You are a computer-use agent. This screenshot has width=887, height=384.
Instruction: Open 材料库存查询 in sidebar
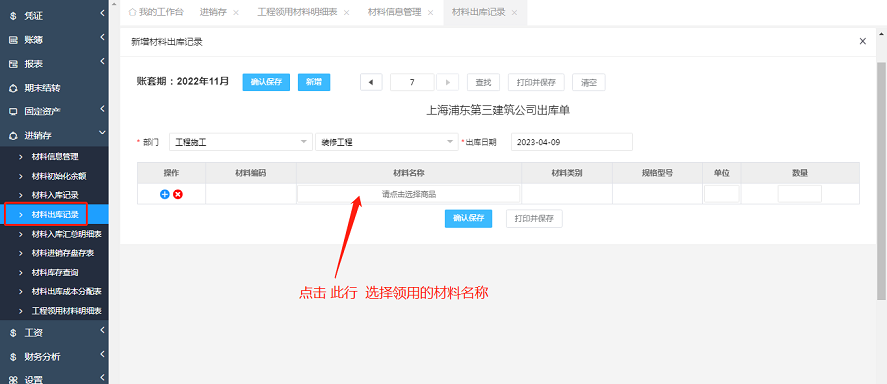coord(54,272)
